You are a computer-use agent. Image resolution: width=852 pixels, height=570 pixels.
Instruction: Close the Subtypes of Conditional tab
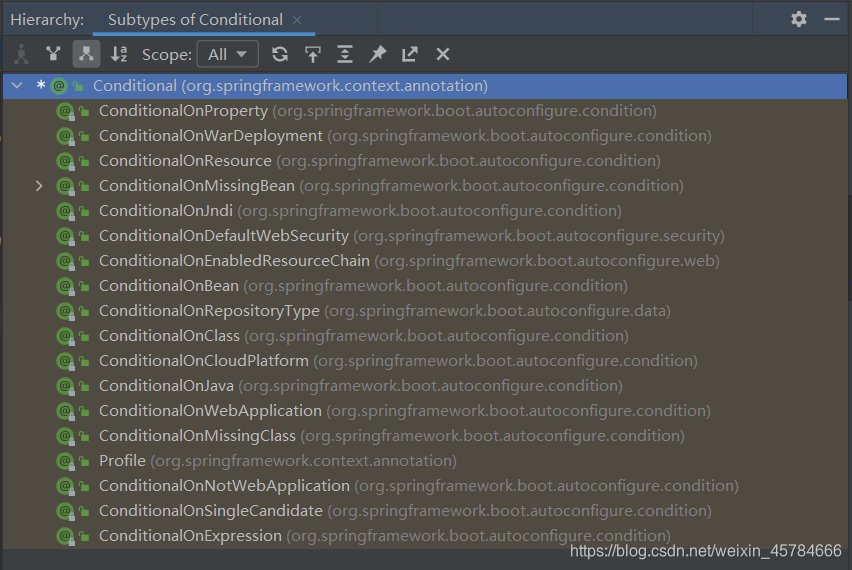(297, 20)
